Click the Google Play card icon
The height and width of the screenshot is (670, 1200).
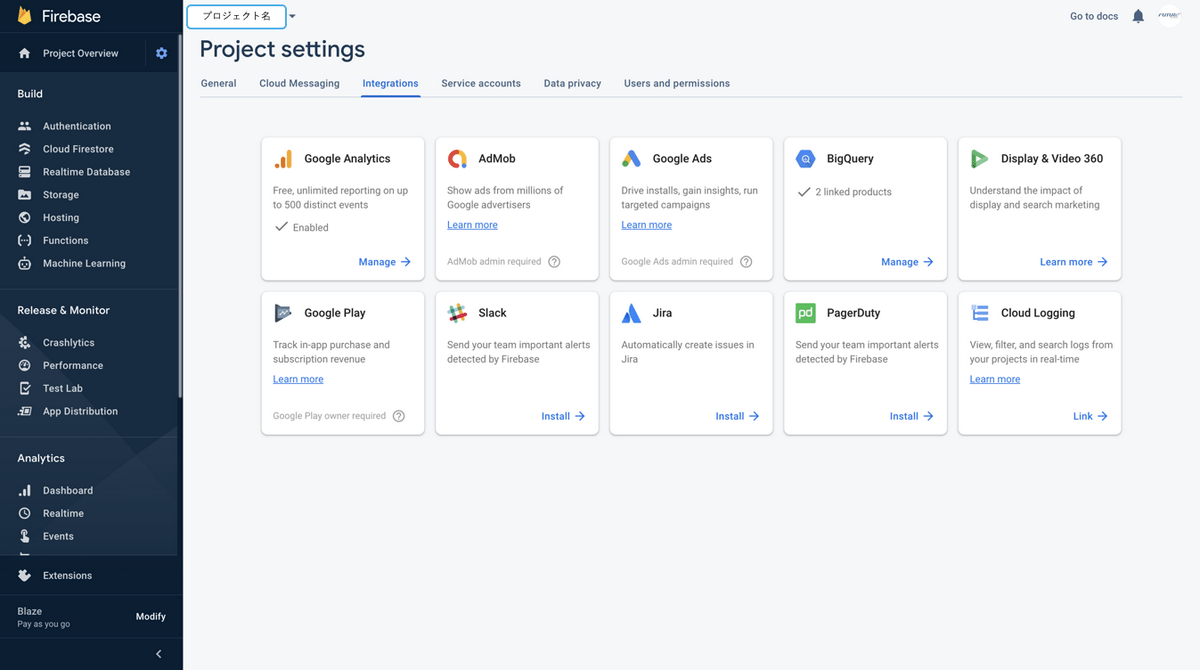click(283, 313)
